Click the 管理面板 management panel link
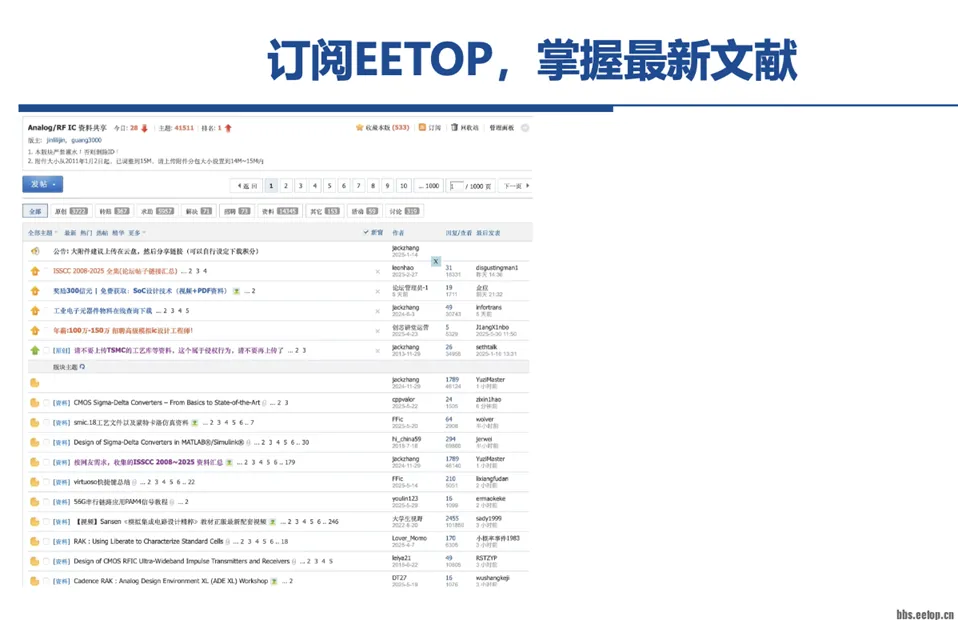Image resolution: width=958 pixels, height=624 pixels. point(502,128)
